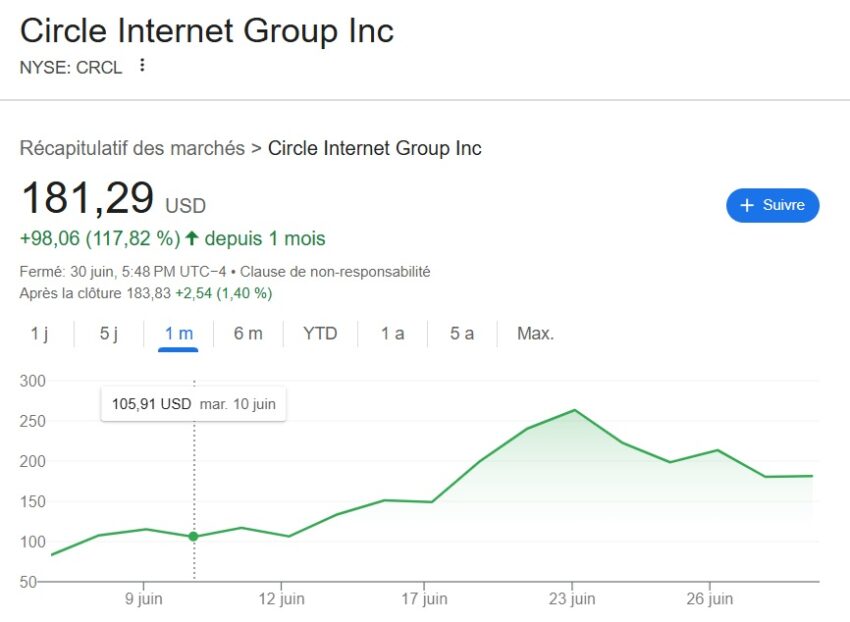Select the 1 j time range tab
This screenshot has width=850, height=622.
[39, 334]
